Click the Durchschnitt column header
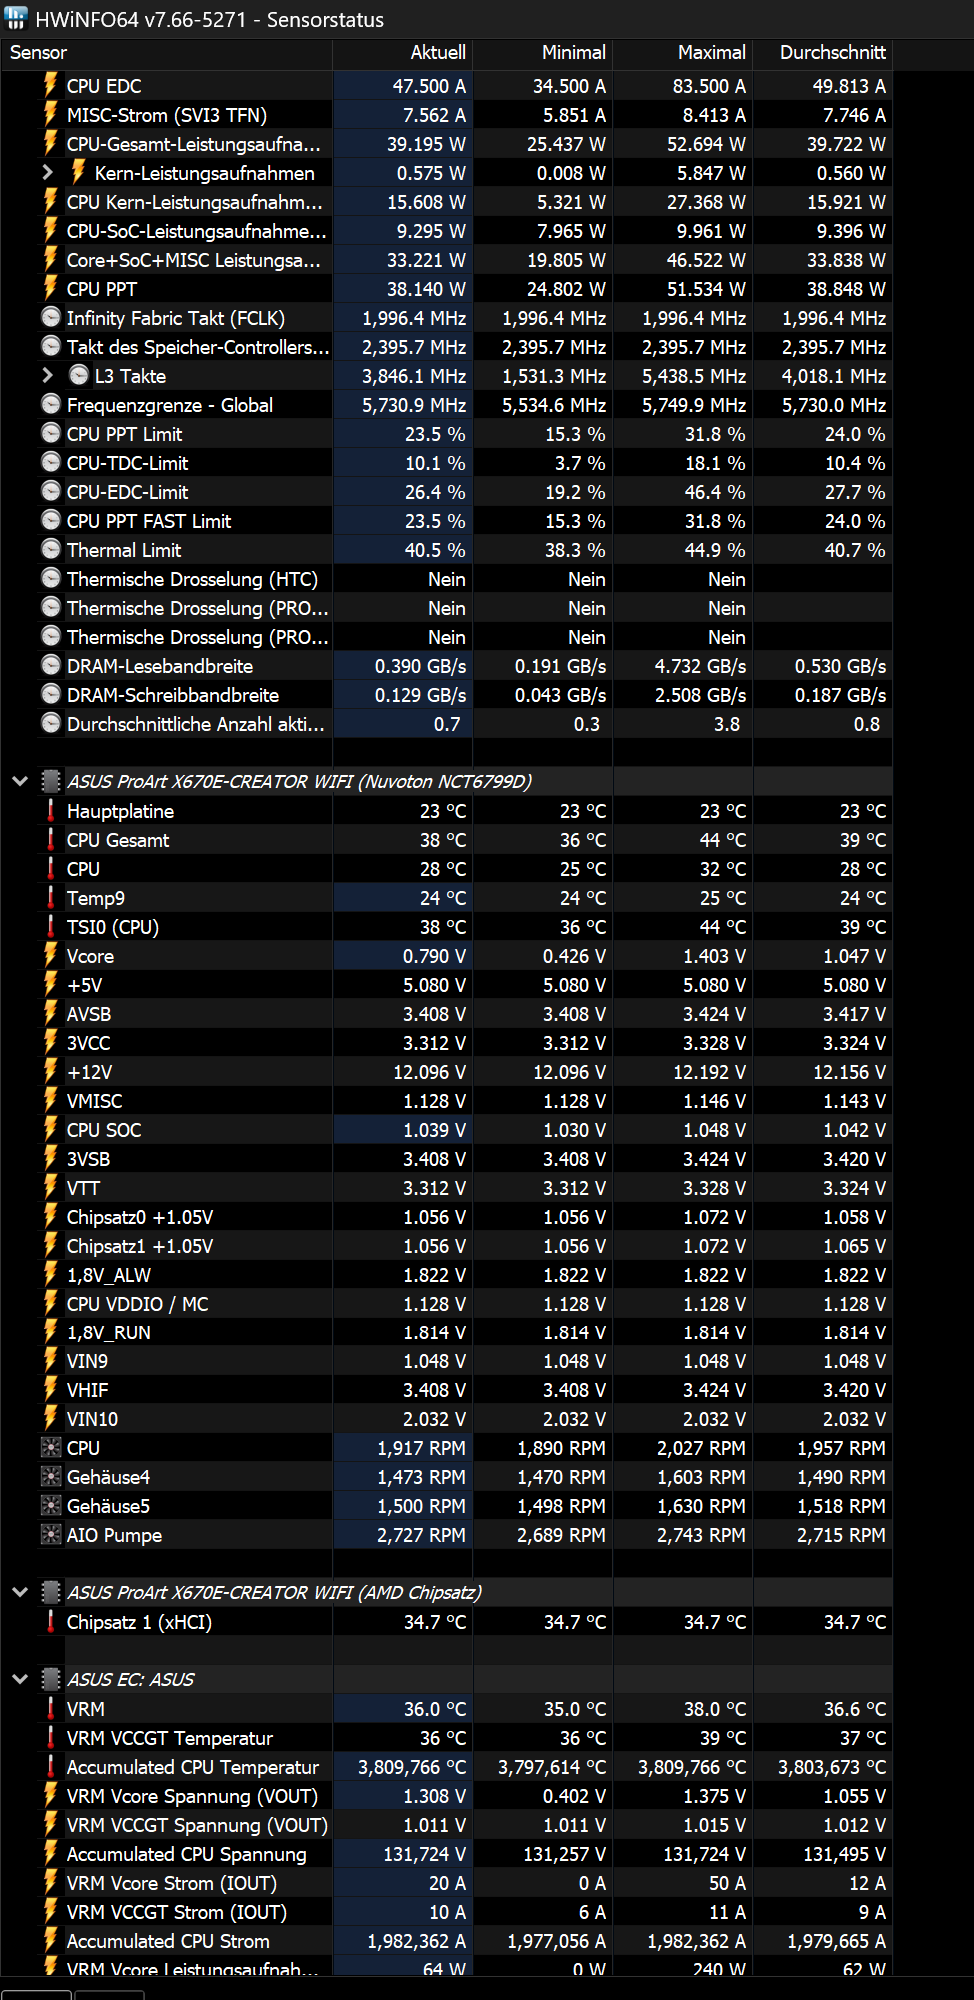This screenshot has height=2000, width=974. (822, 53)
